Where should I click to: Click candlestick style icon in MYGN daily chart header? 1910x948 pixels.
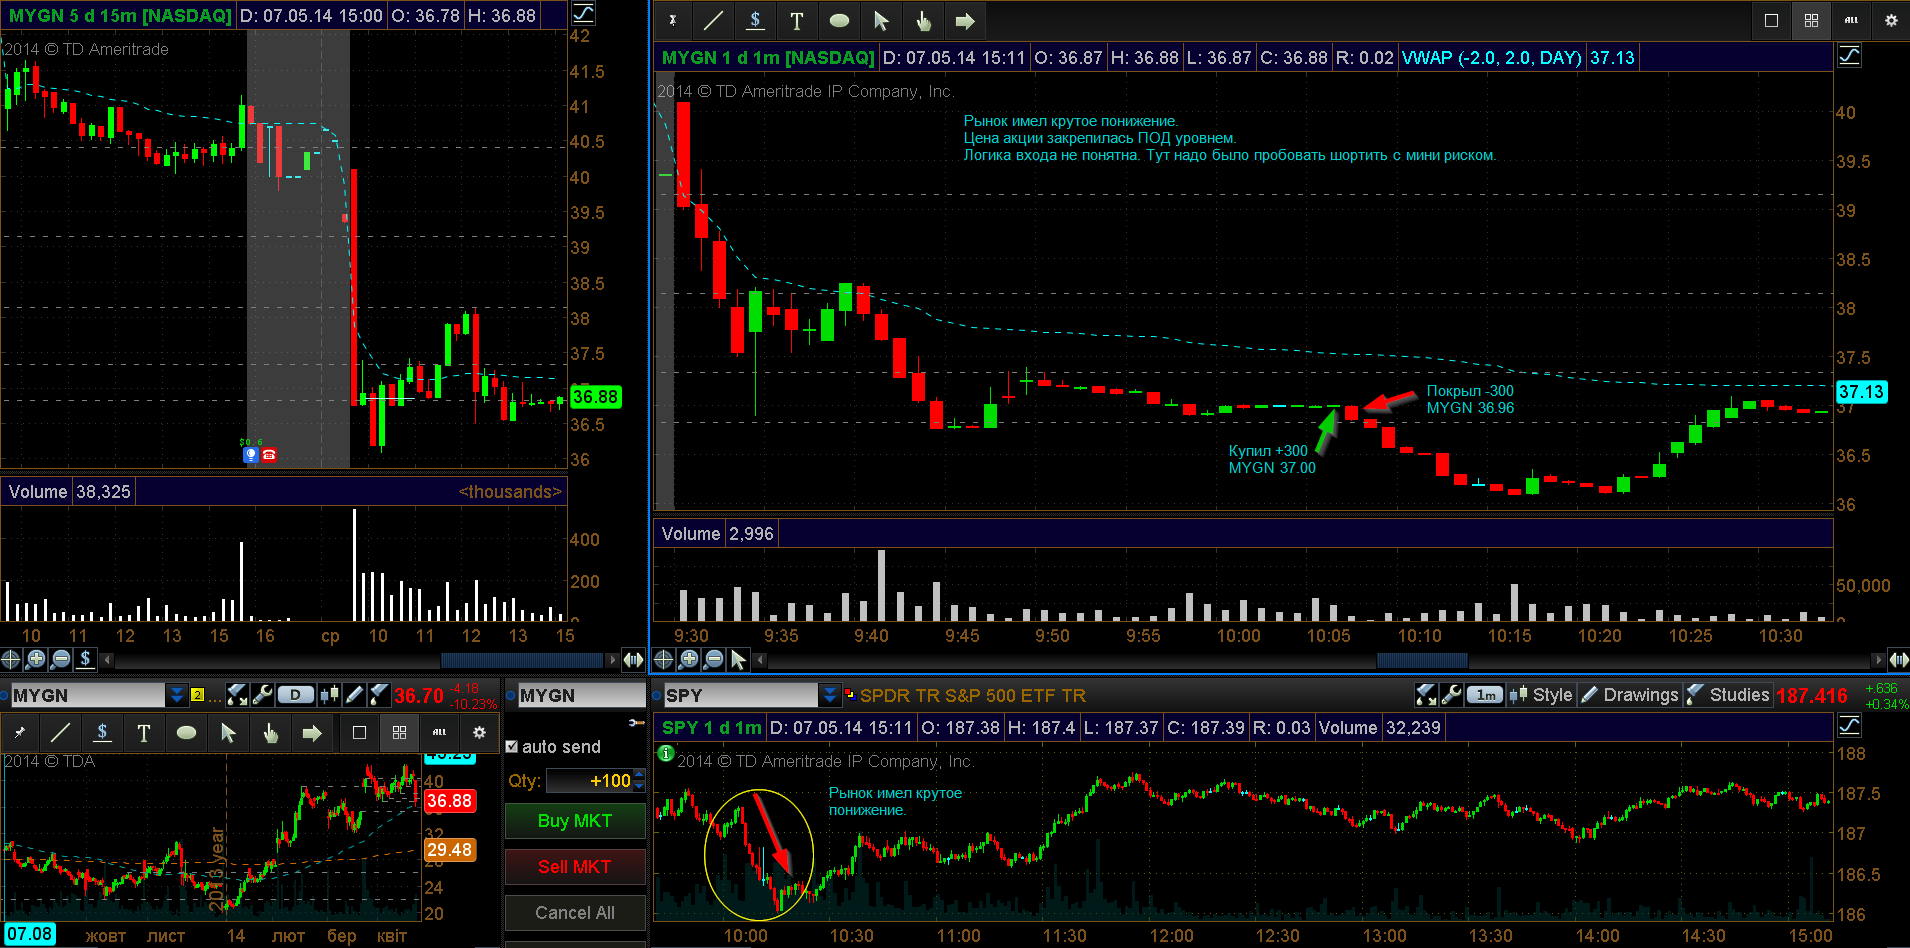click(329, 695)
